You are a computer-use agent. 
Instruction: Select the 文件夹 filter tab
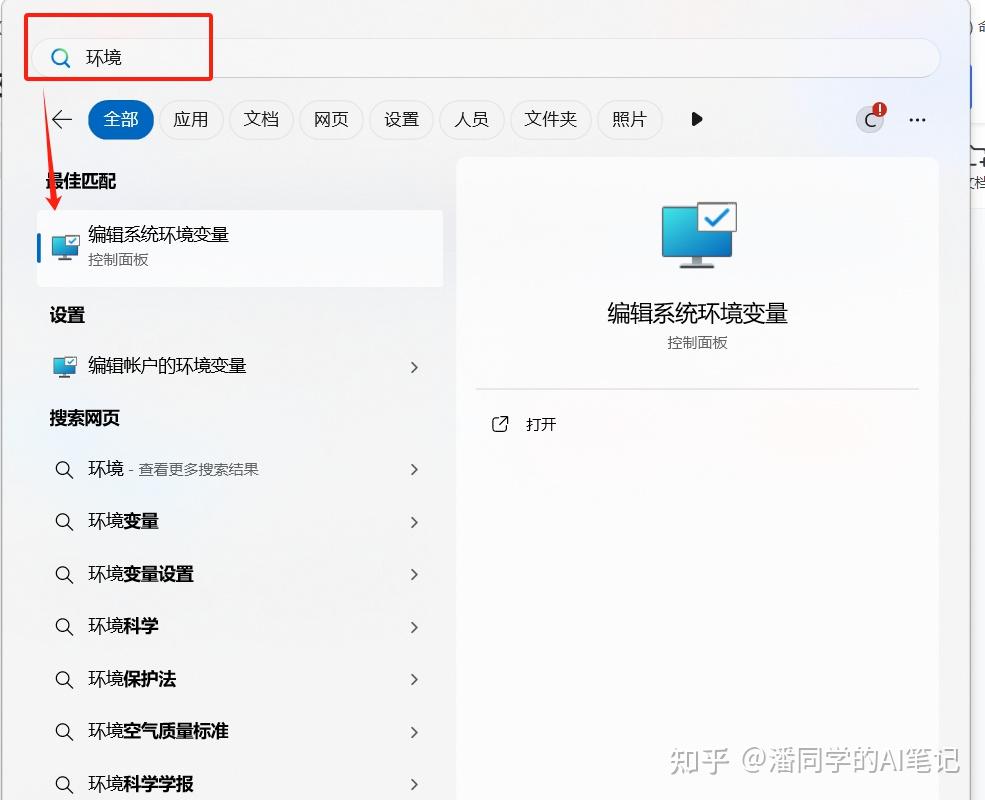(x=551, y=120)
